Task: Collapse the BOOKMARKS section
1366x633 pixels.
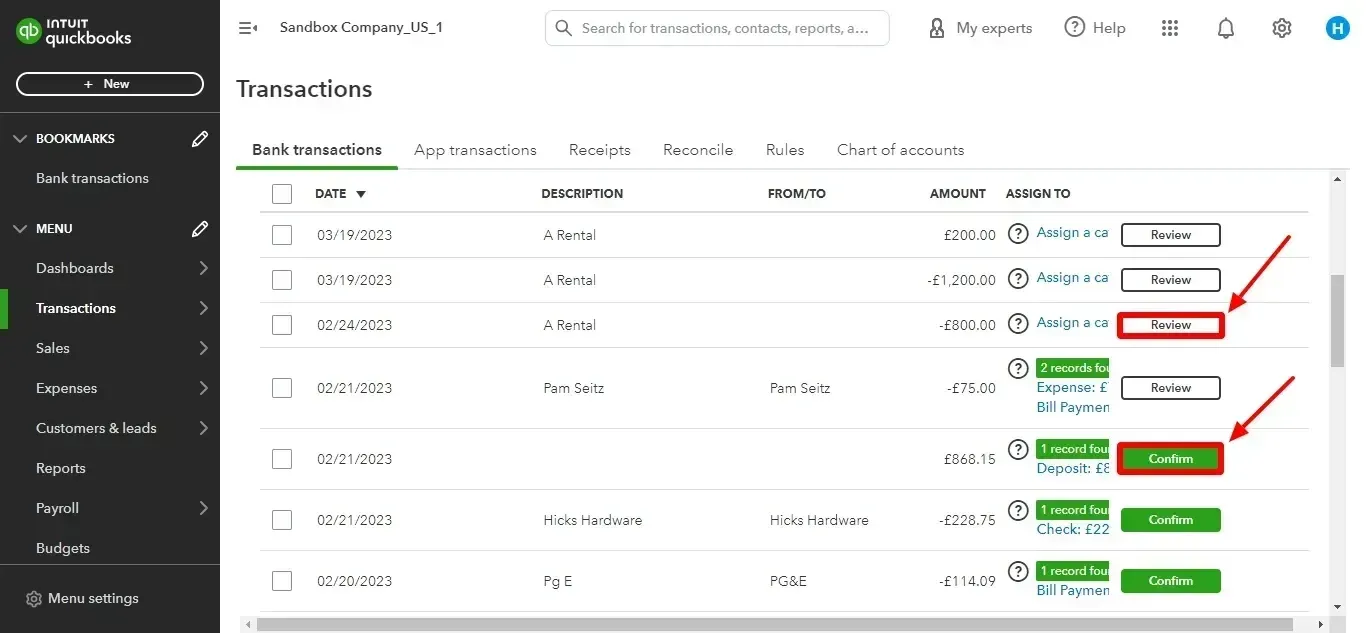Action: tap(20, 139)
